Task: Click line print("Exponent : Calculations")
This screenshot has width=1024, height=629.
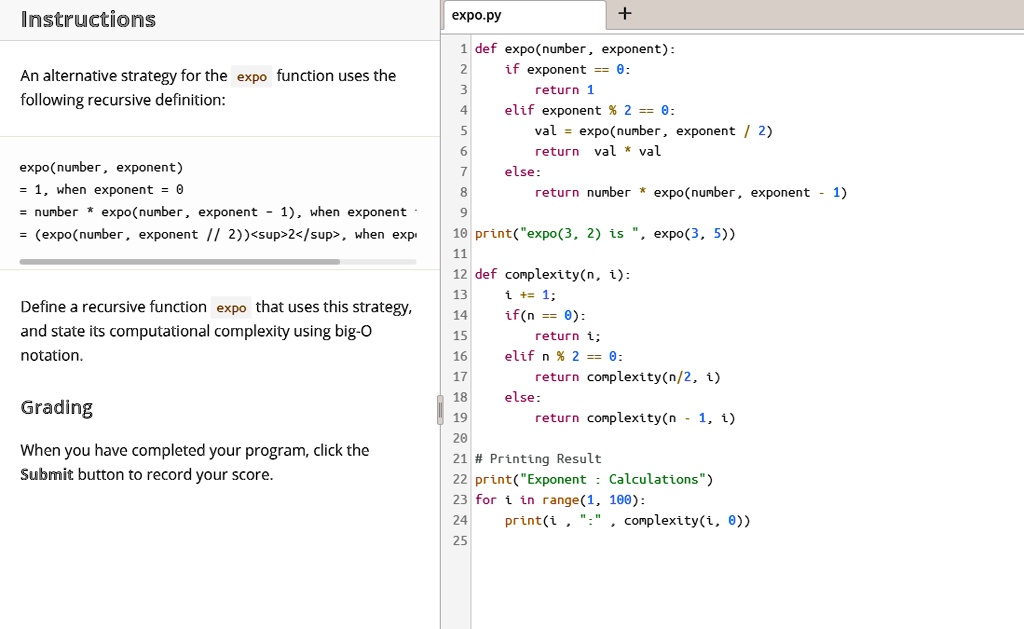Action: coord(594,479)
